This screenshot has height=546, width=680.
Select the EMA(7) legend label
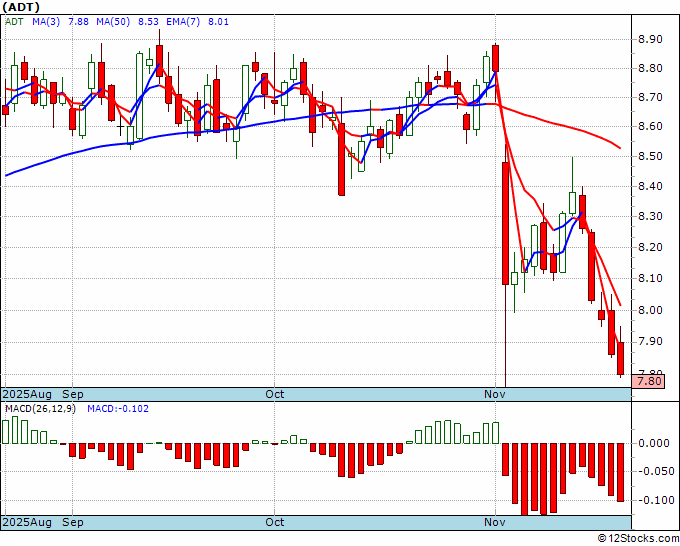pyautogui.click(x=183, y=22)
